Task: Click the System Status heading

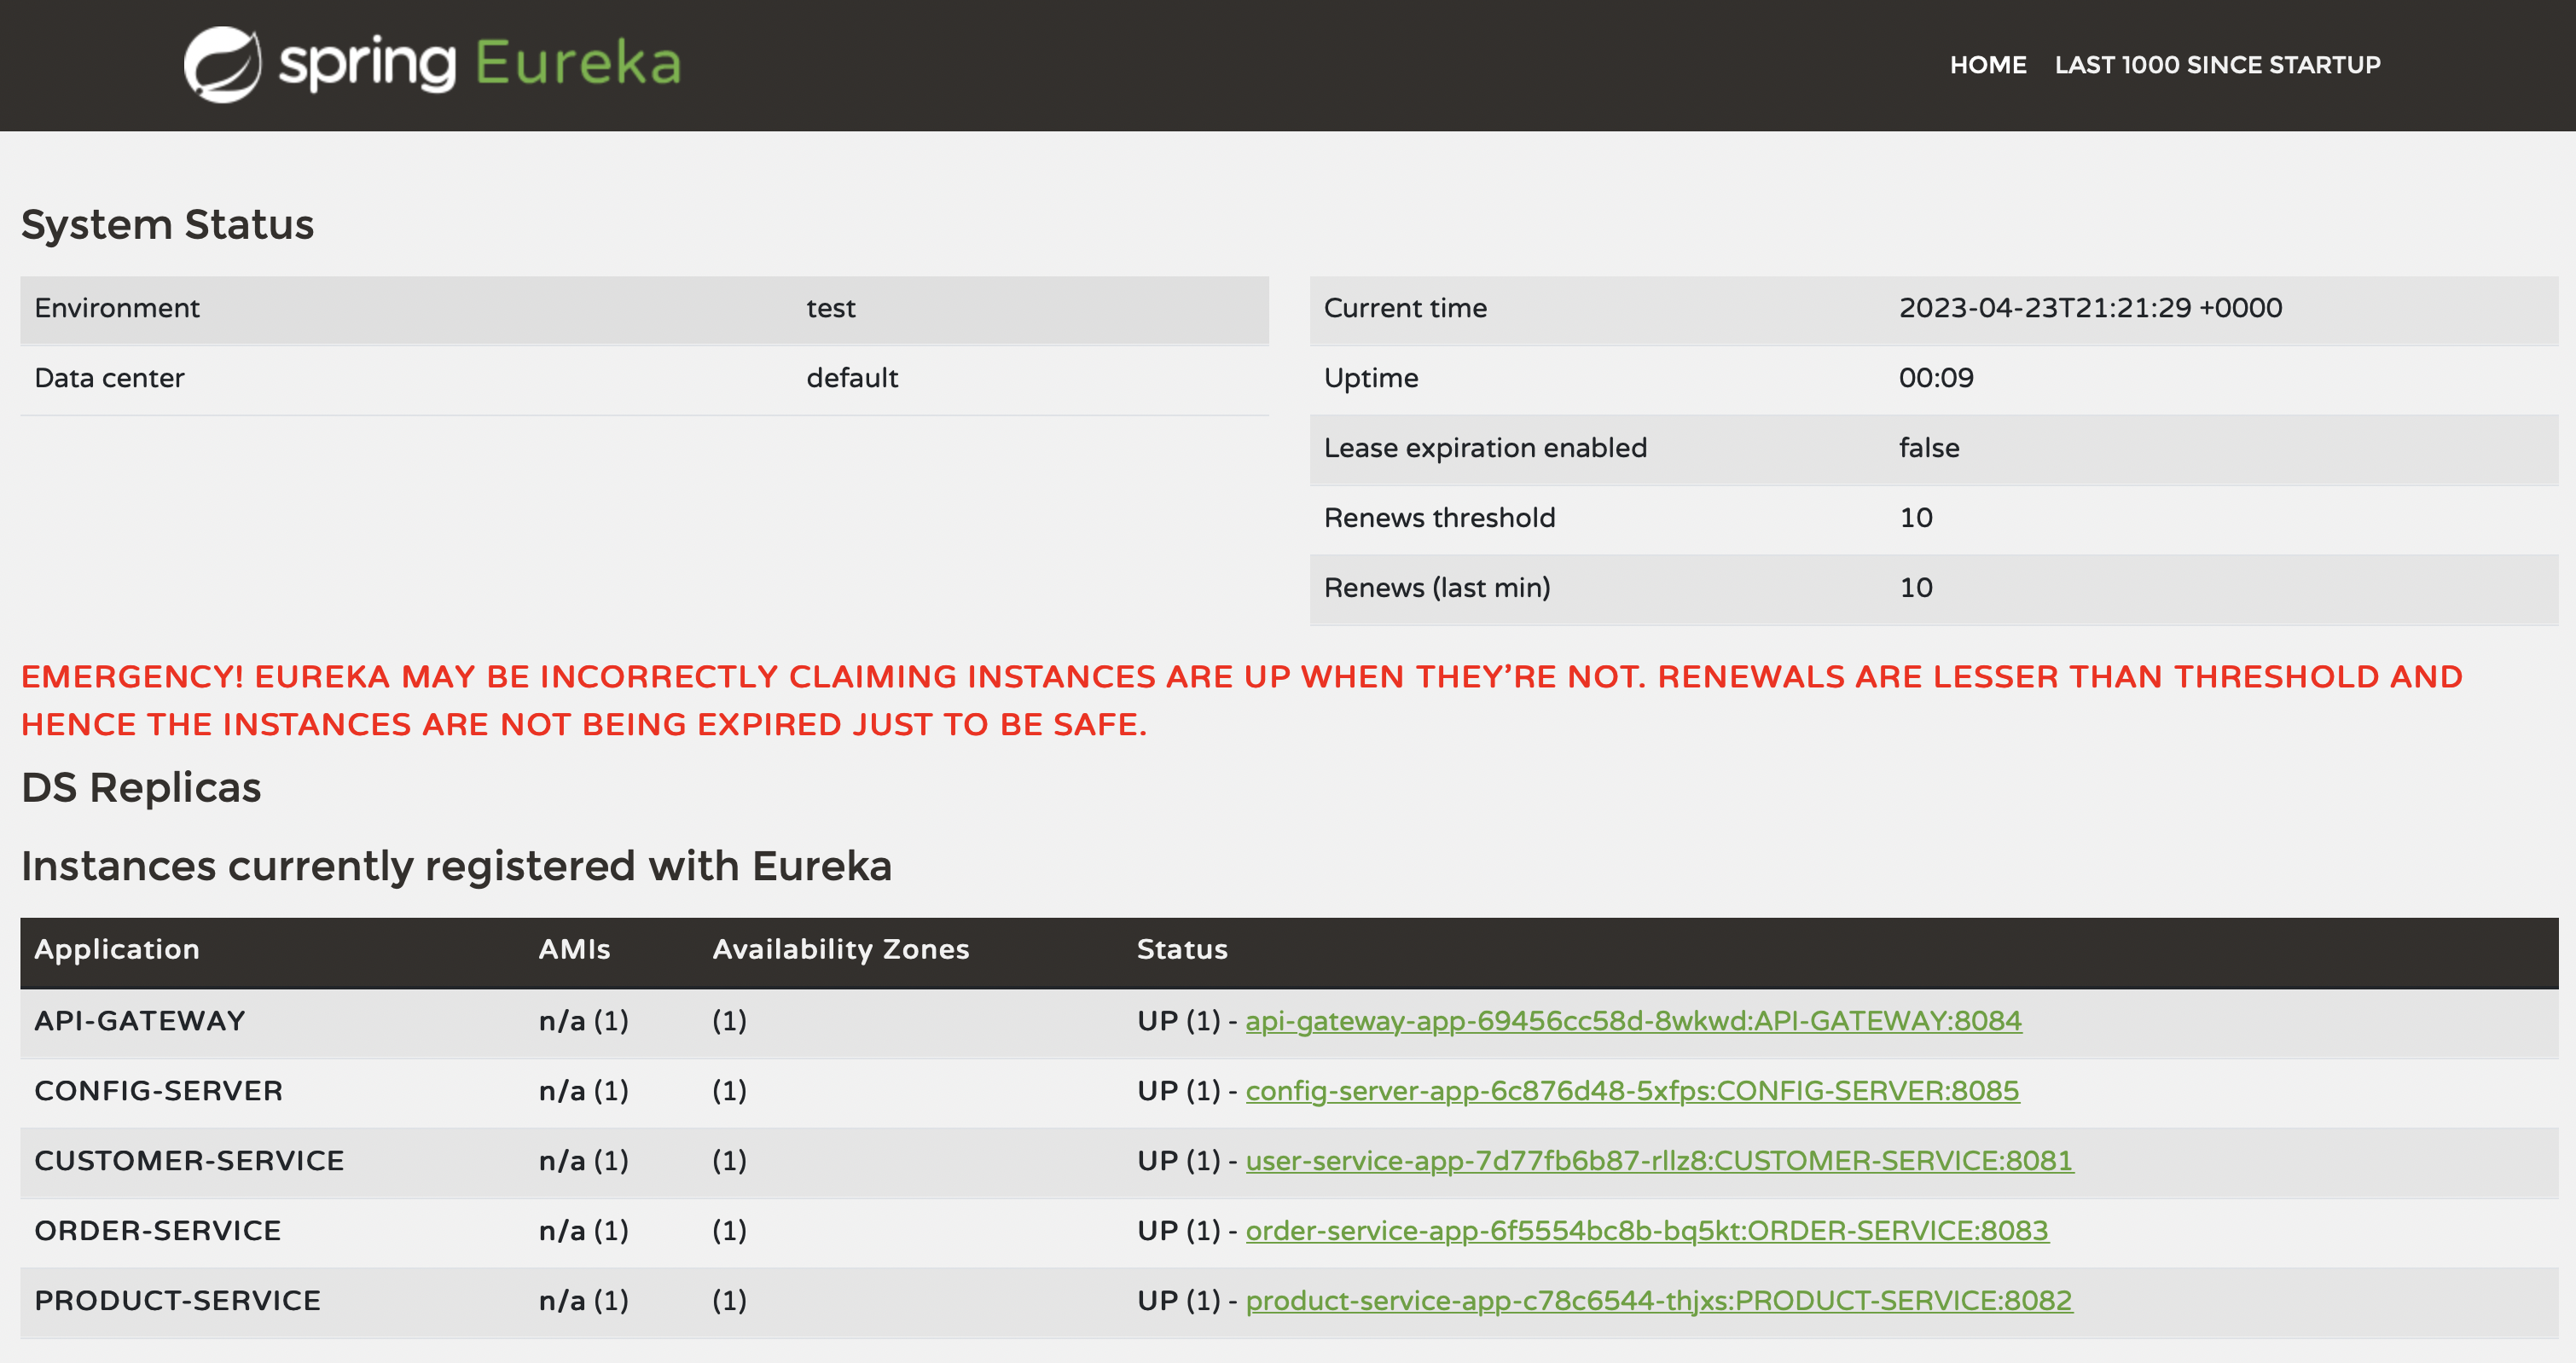Action: coord(168,224)
